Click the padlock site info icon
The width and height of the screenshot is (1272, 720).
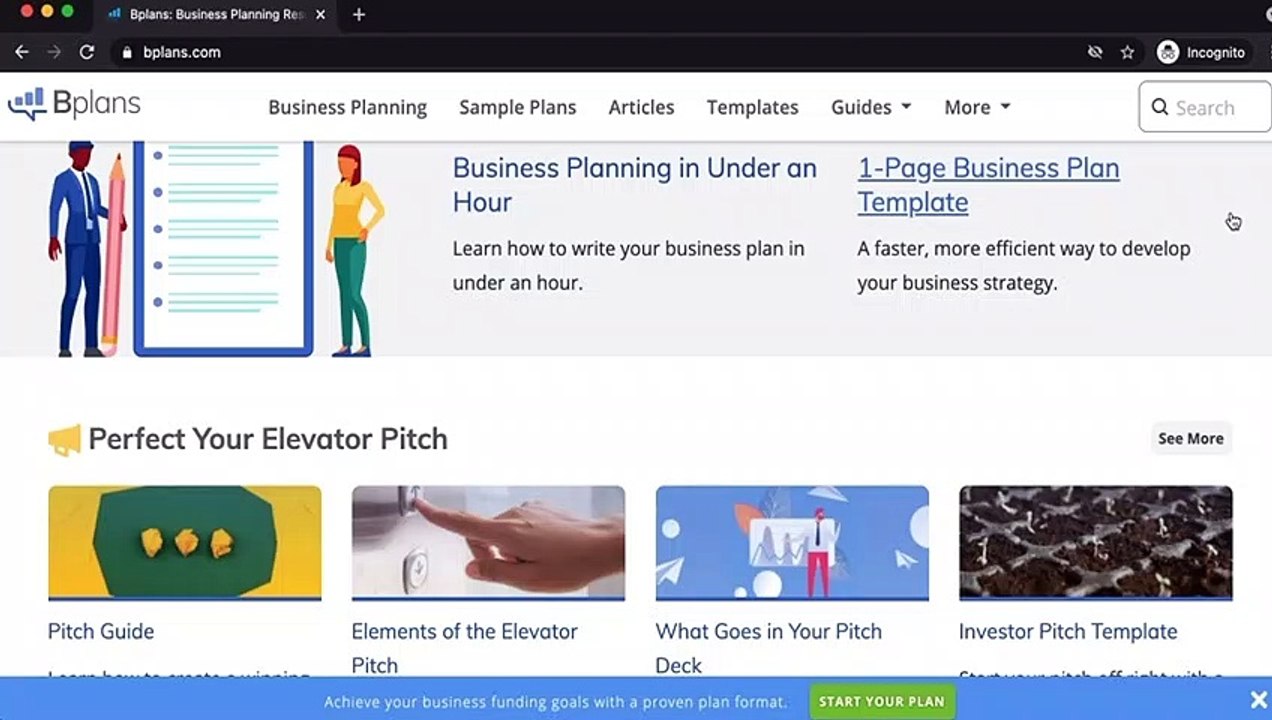click(x=126, y=52)
